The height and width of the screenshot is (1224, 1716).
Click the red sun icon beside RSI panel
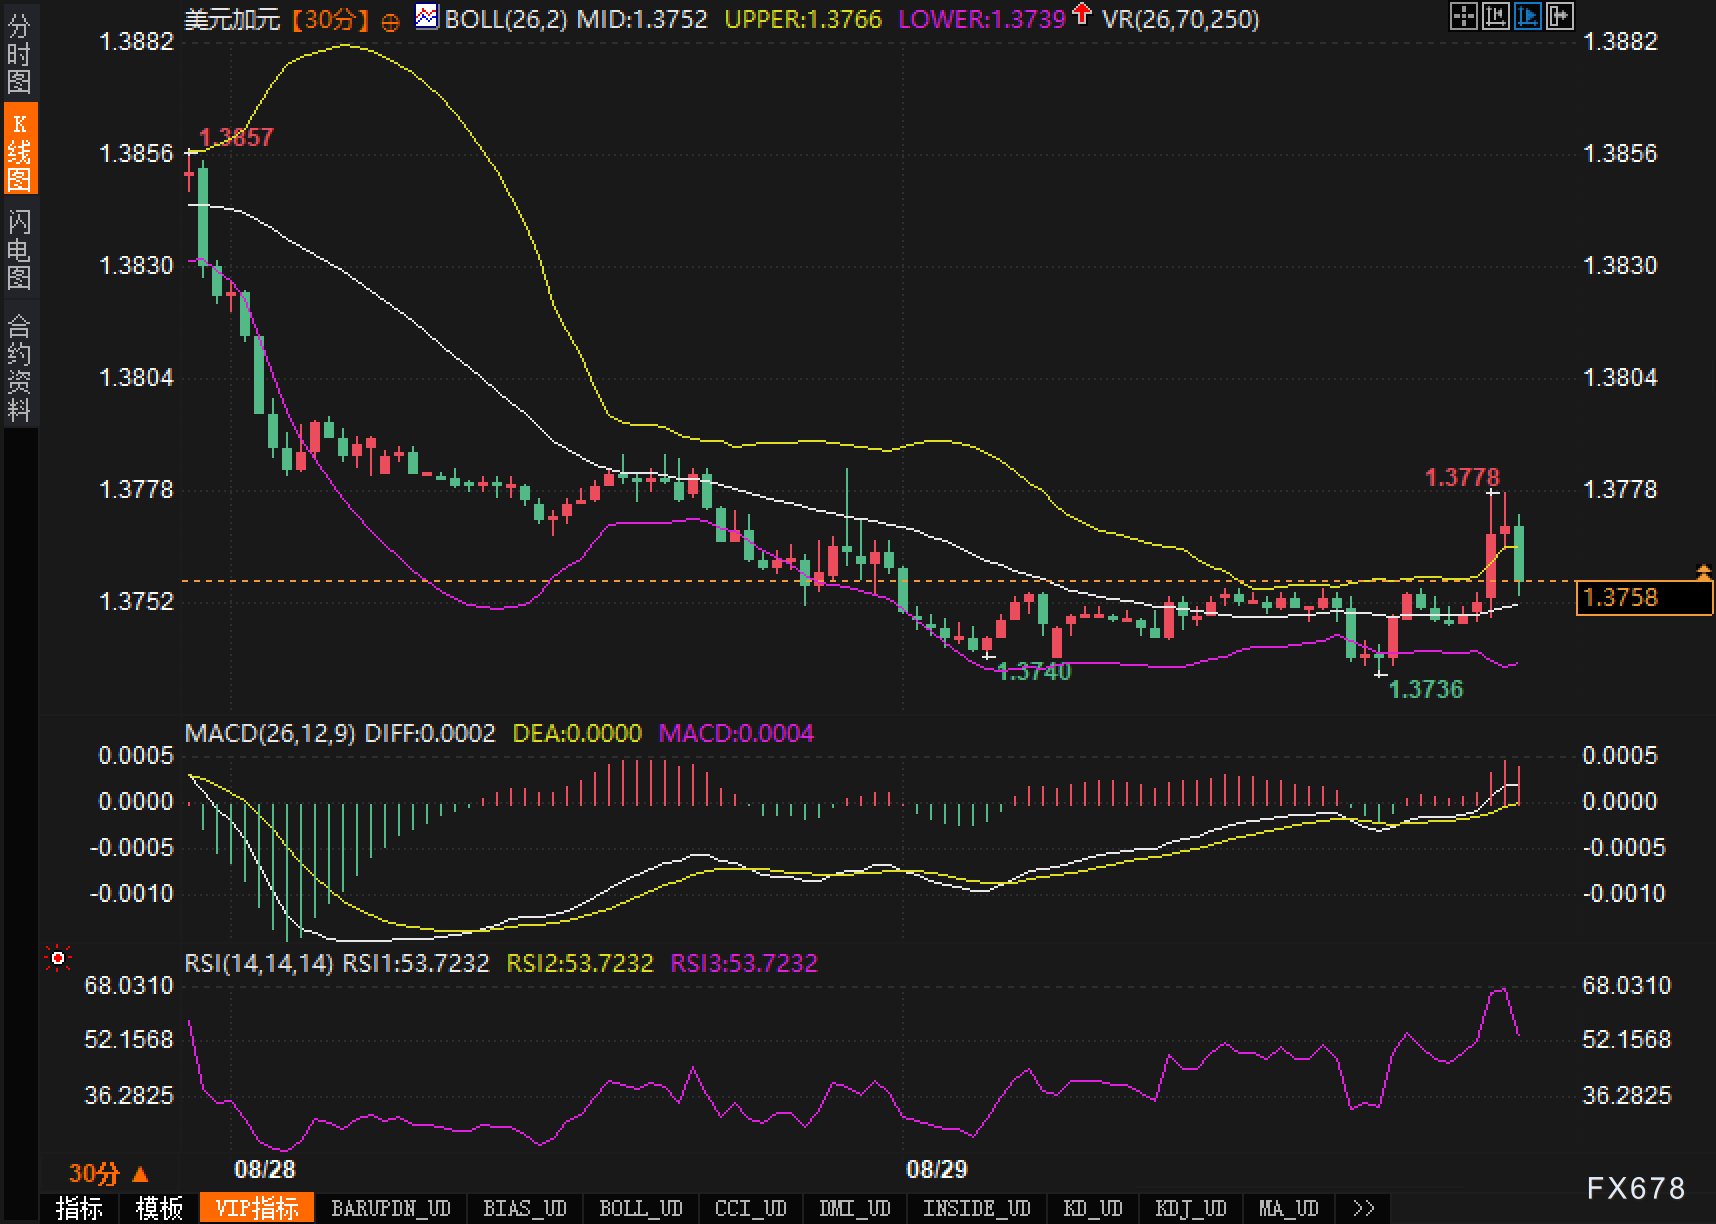click(x=58, y=959)
